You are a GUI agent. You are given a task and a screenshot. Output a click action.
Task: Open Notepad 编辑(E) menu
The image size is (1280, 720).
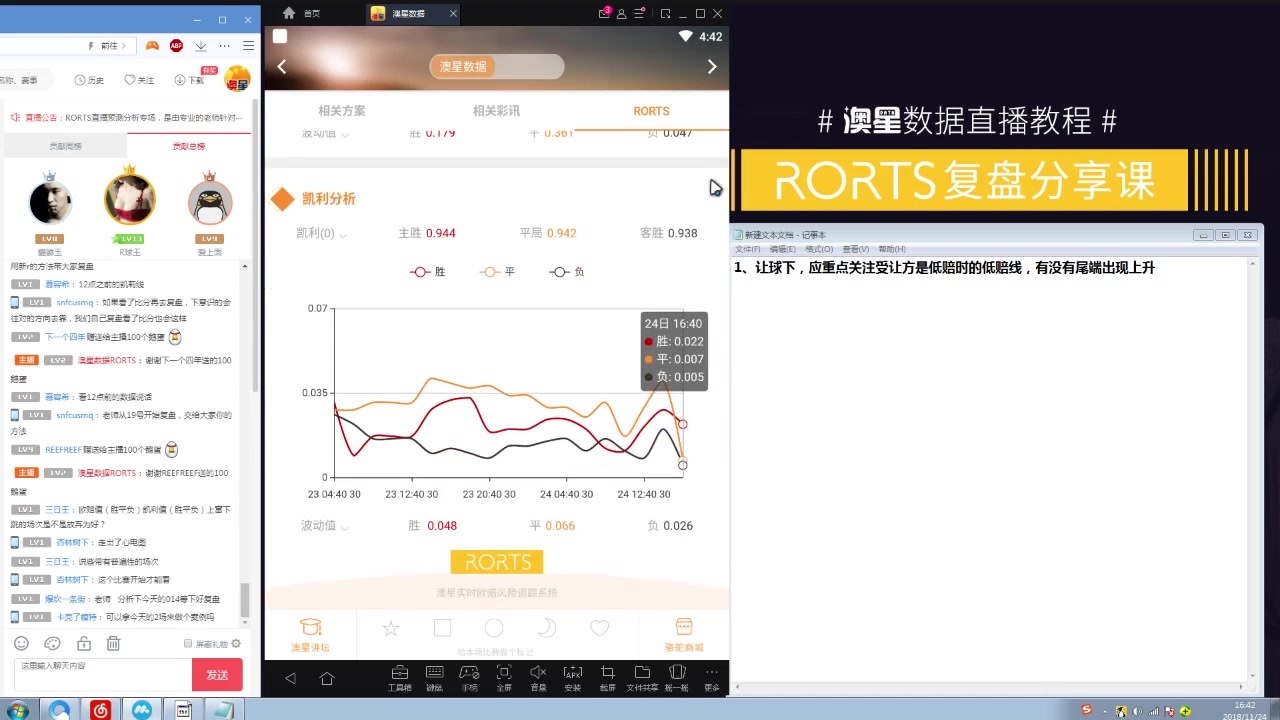tap(782, 249)
